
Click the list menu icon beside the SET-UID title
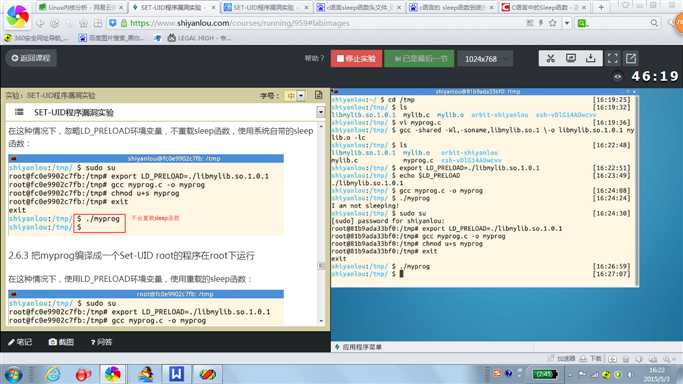(19, 112)
